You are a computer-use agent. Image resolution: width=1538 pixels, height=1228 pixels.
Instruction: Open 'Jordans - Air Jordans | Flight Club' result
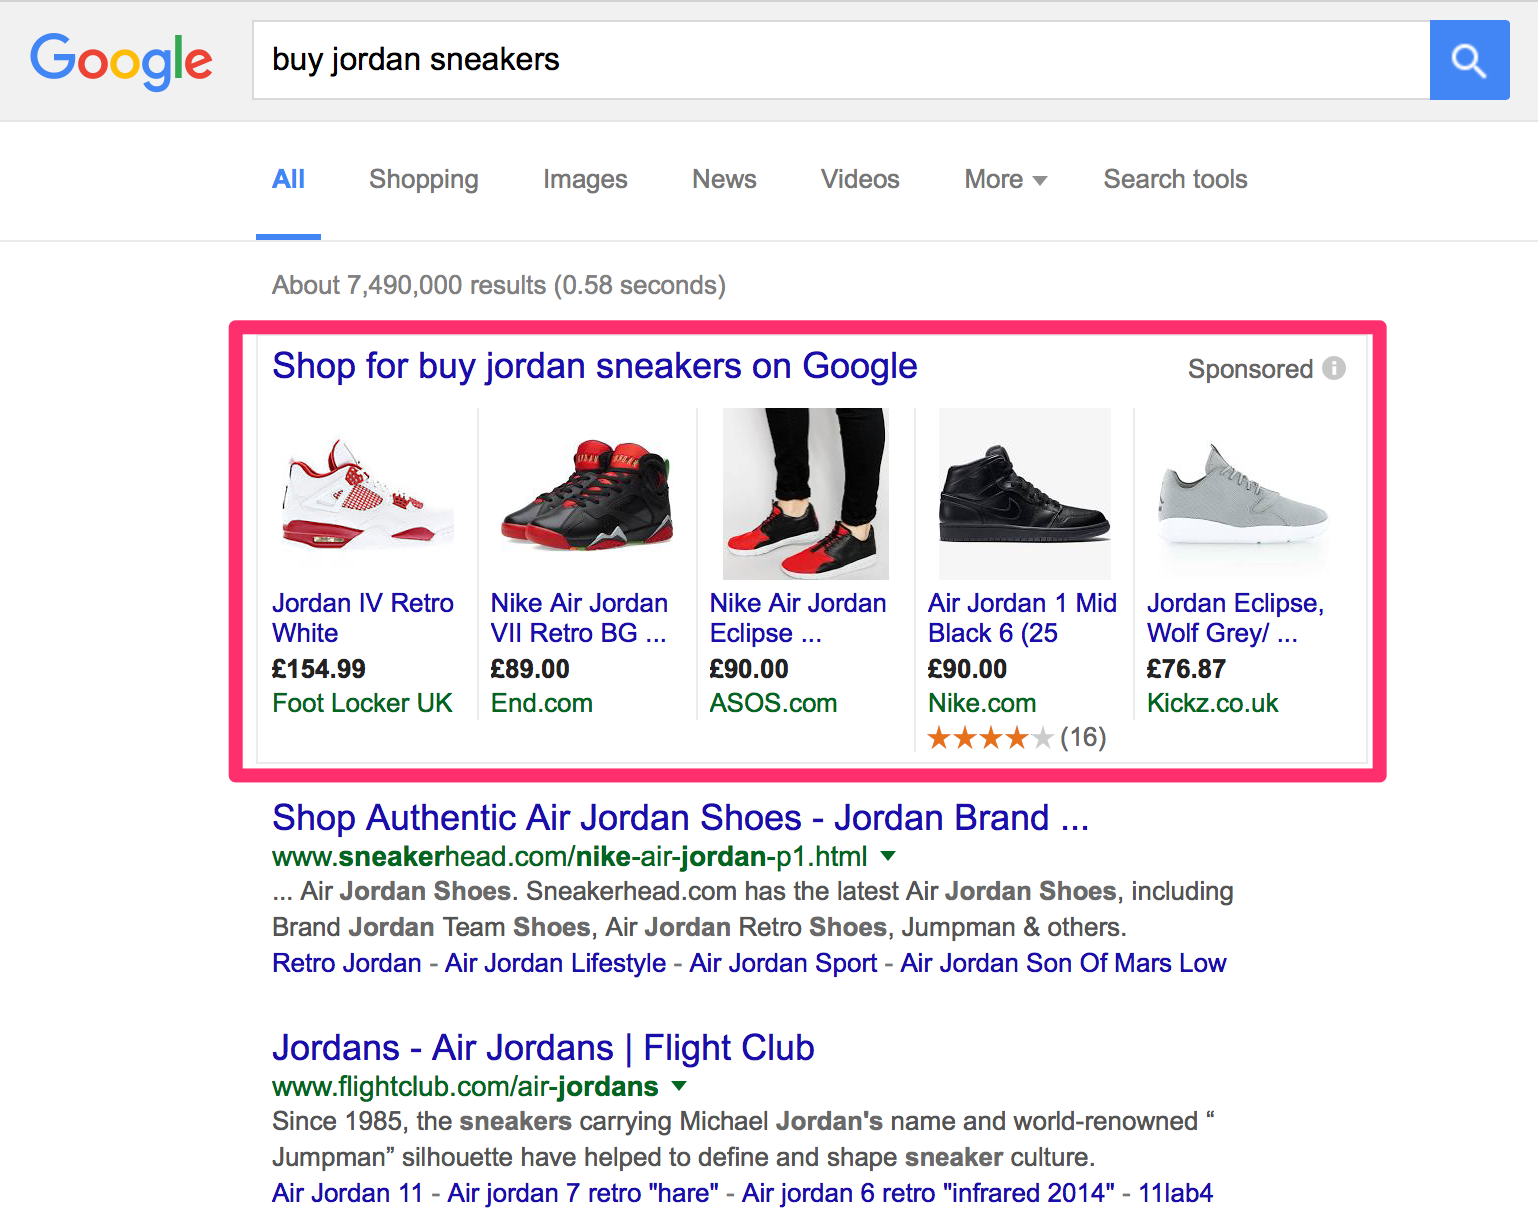click(543, 1048)
